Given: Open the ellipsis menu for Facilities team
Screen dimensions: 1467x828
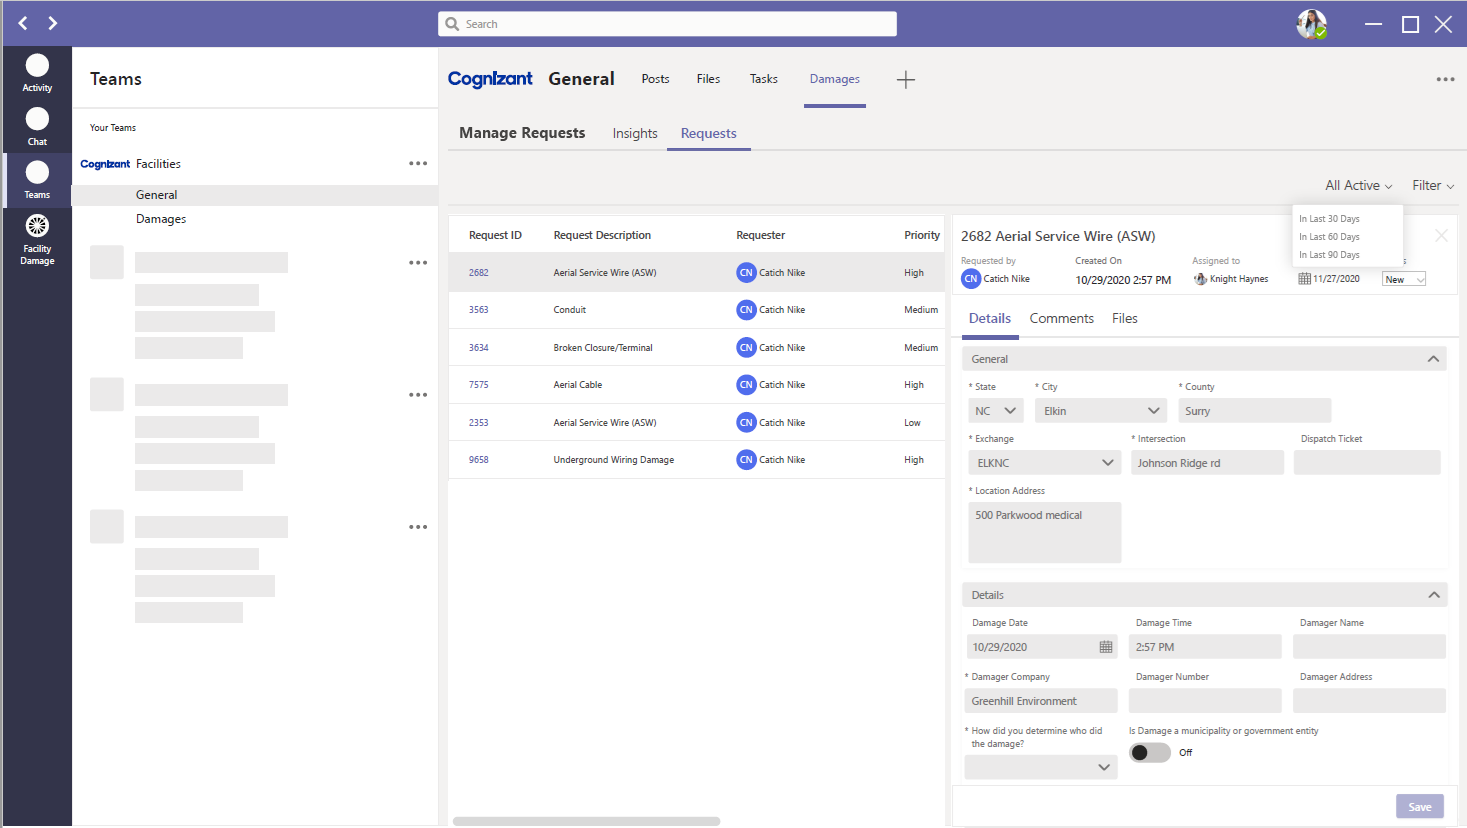Looking at the screenshot, I should pos(417,163).
